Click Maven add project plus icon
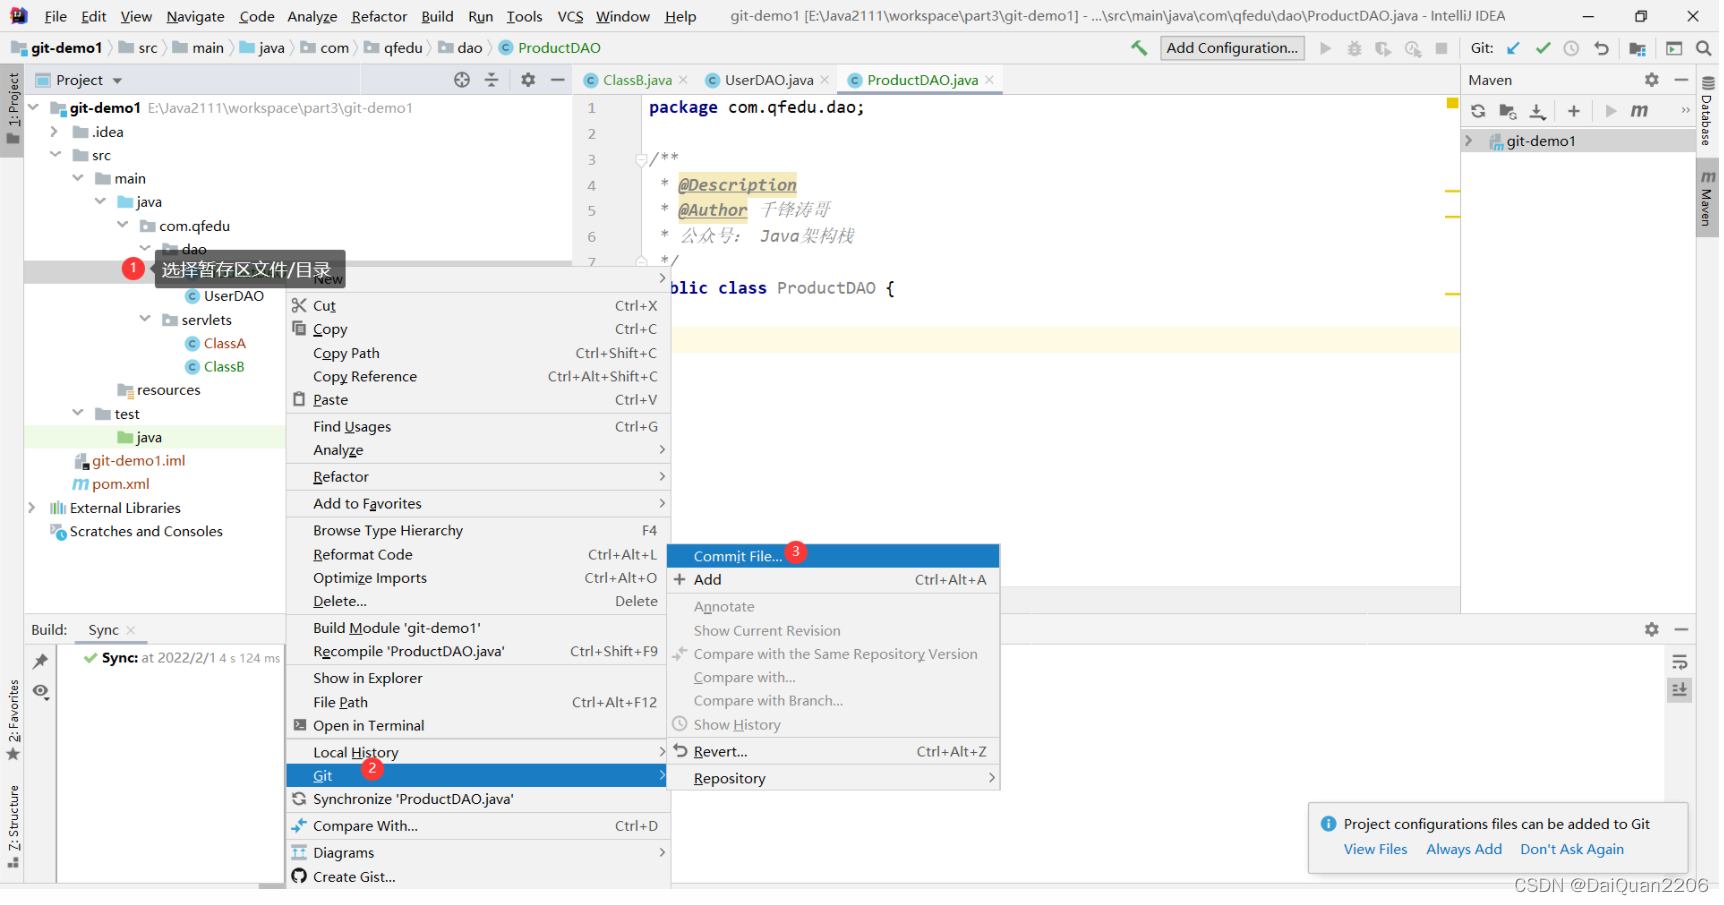The height and width of the screenshot is (905, 1724). pyautogui.click(x=1573, y=111)
